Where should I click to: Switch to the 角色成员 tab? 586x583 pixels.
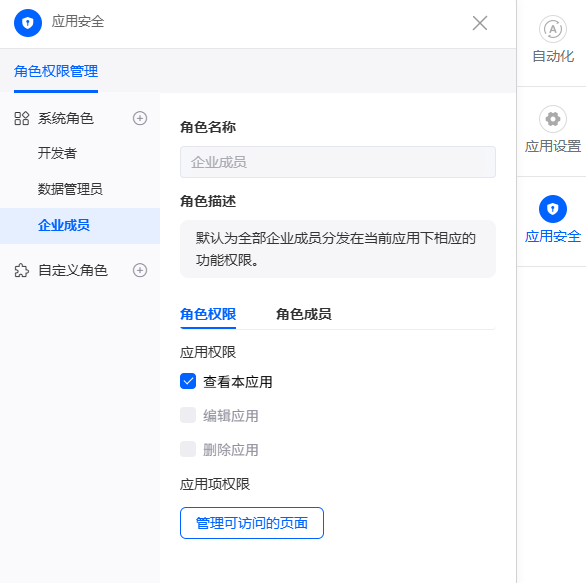pos(303,314)
